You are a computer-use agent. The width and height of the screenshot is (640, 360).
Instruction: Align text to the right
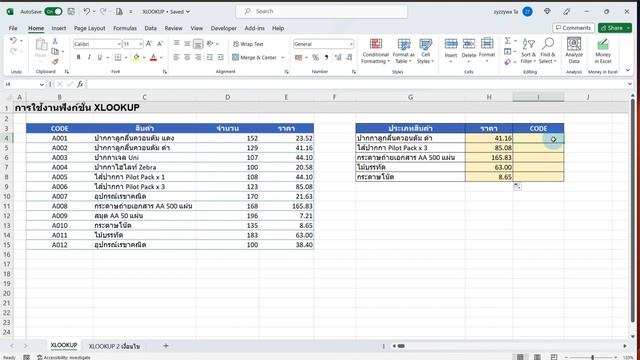click(x=198, y=58)
